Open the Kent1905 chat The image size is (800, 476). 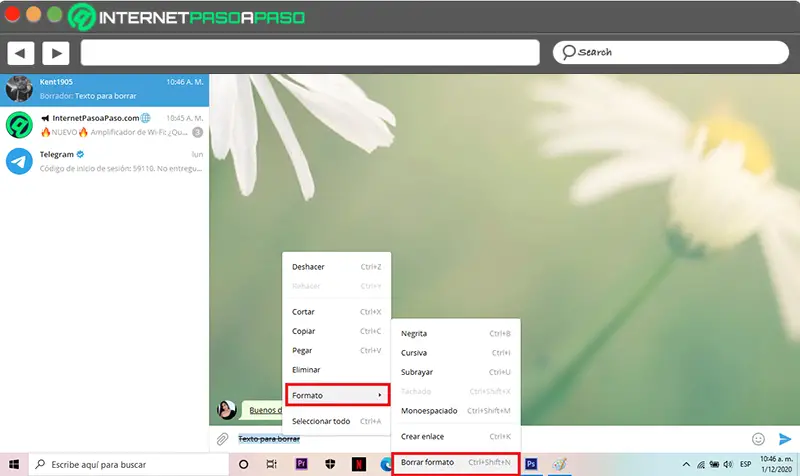[104, 89]
